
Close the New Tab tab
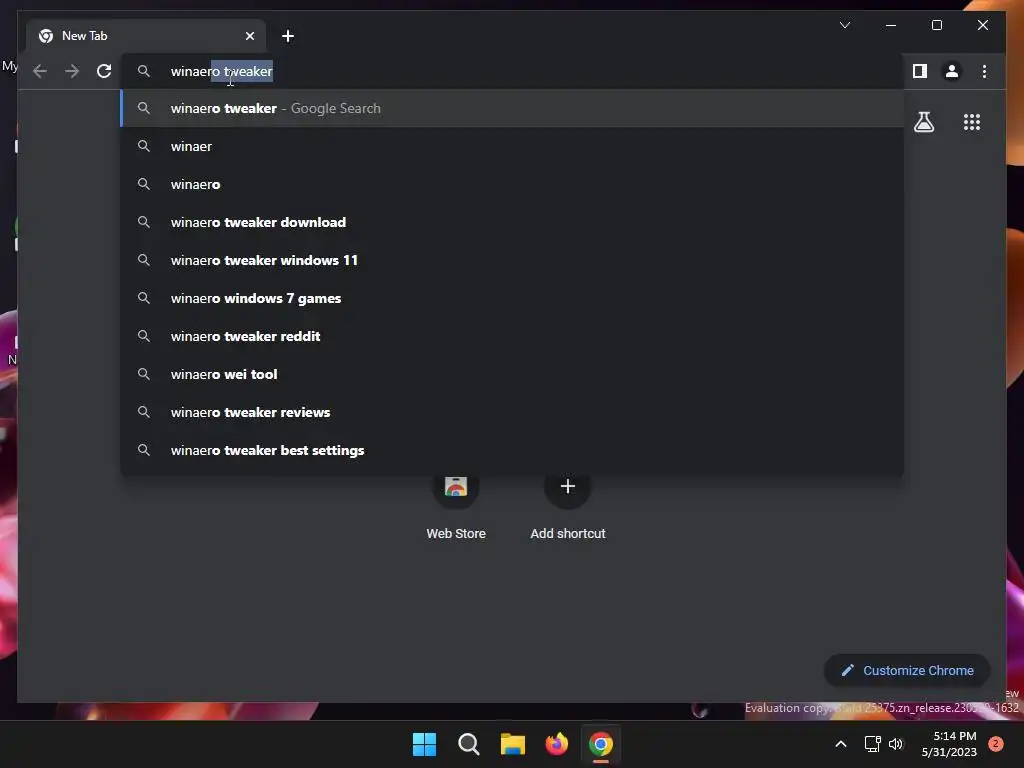[249, 36]
